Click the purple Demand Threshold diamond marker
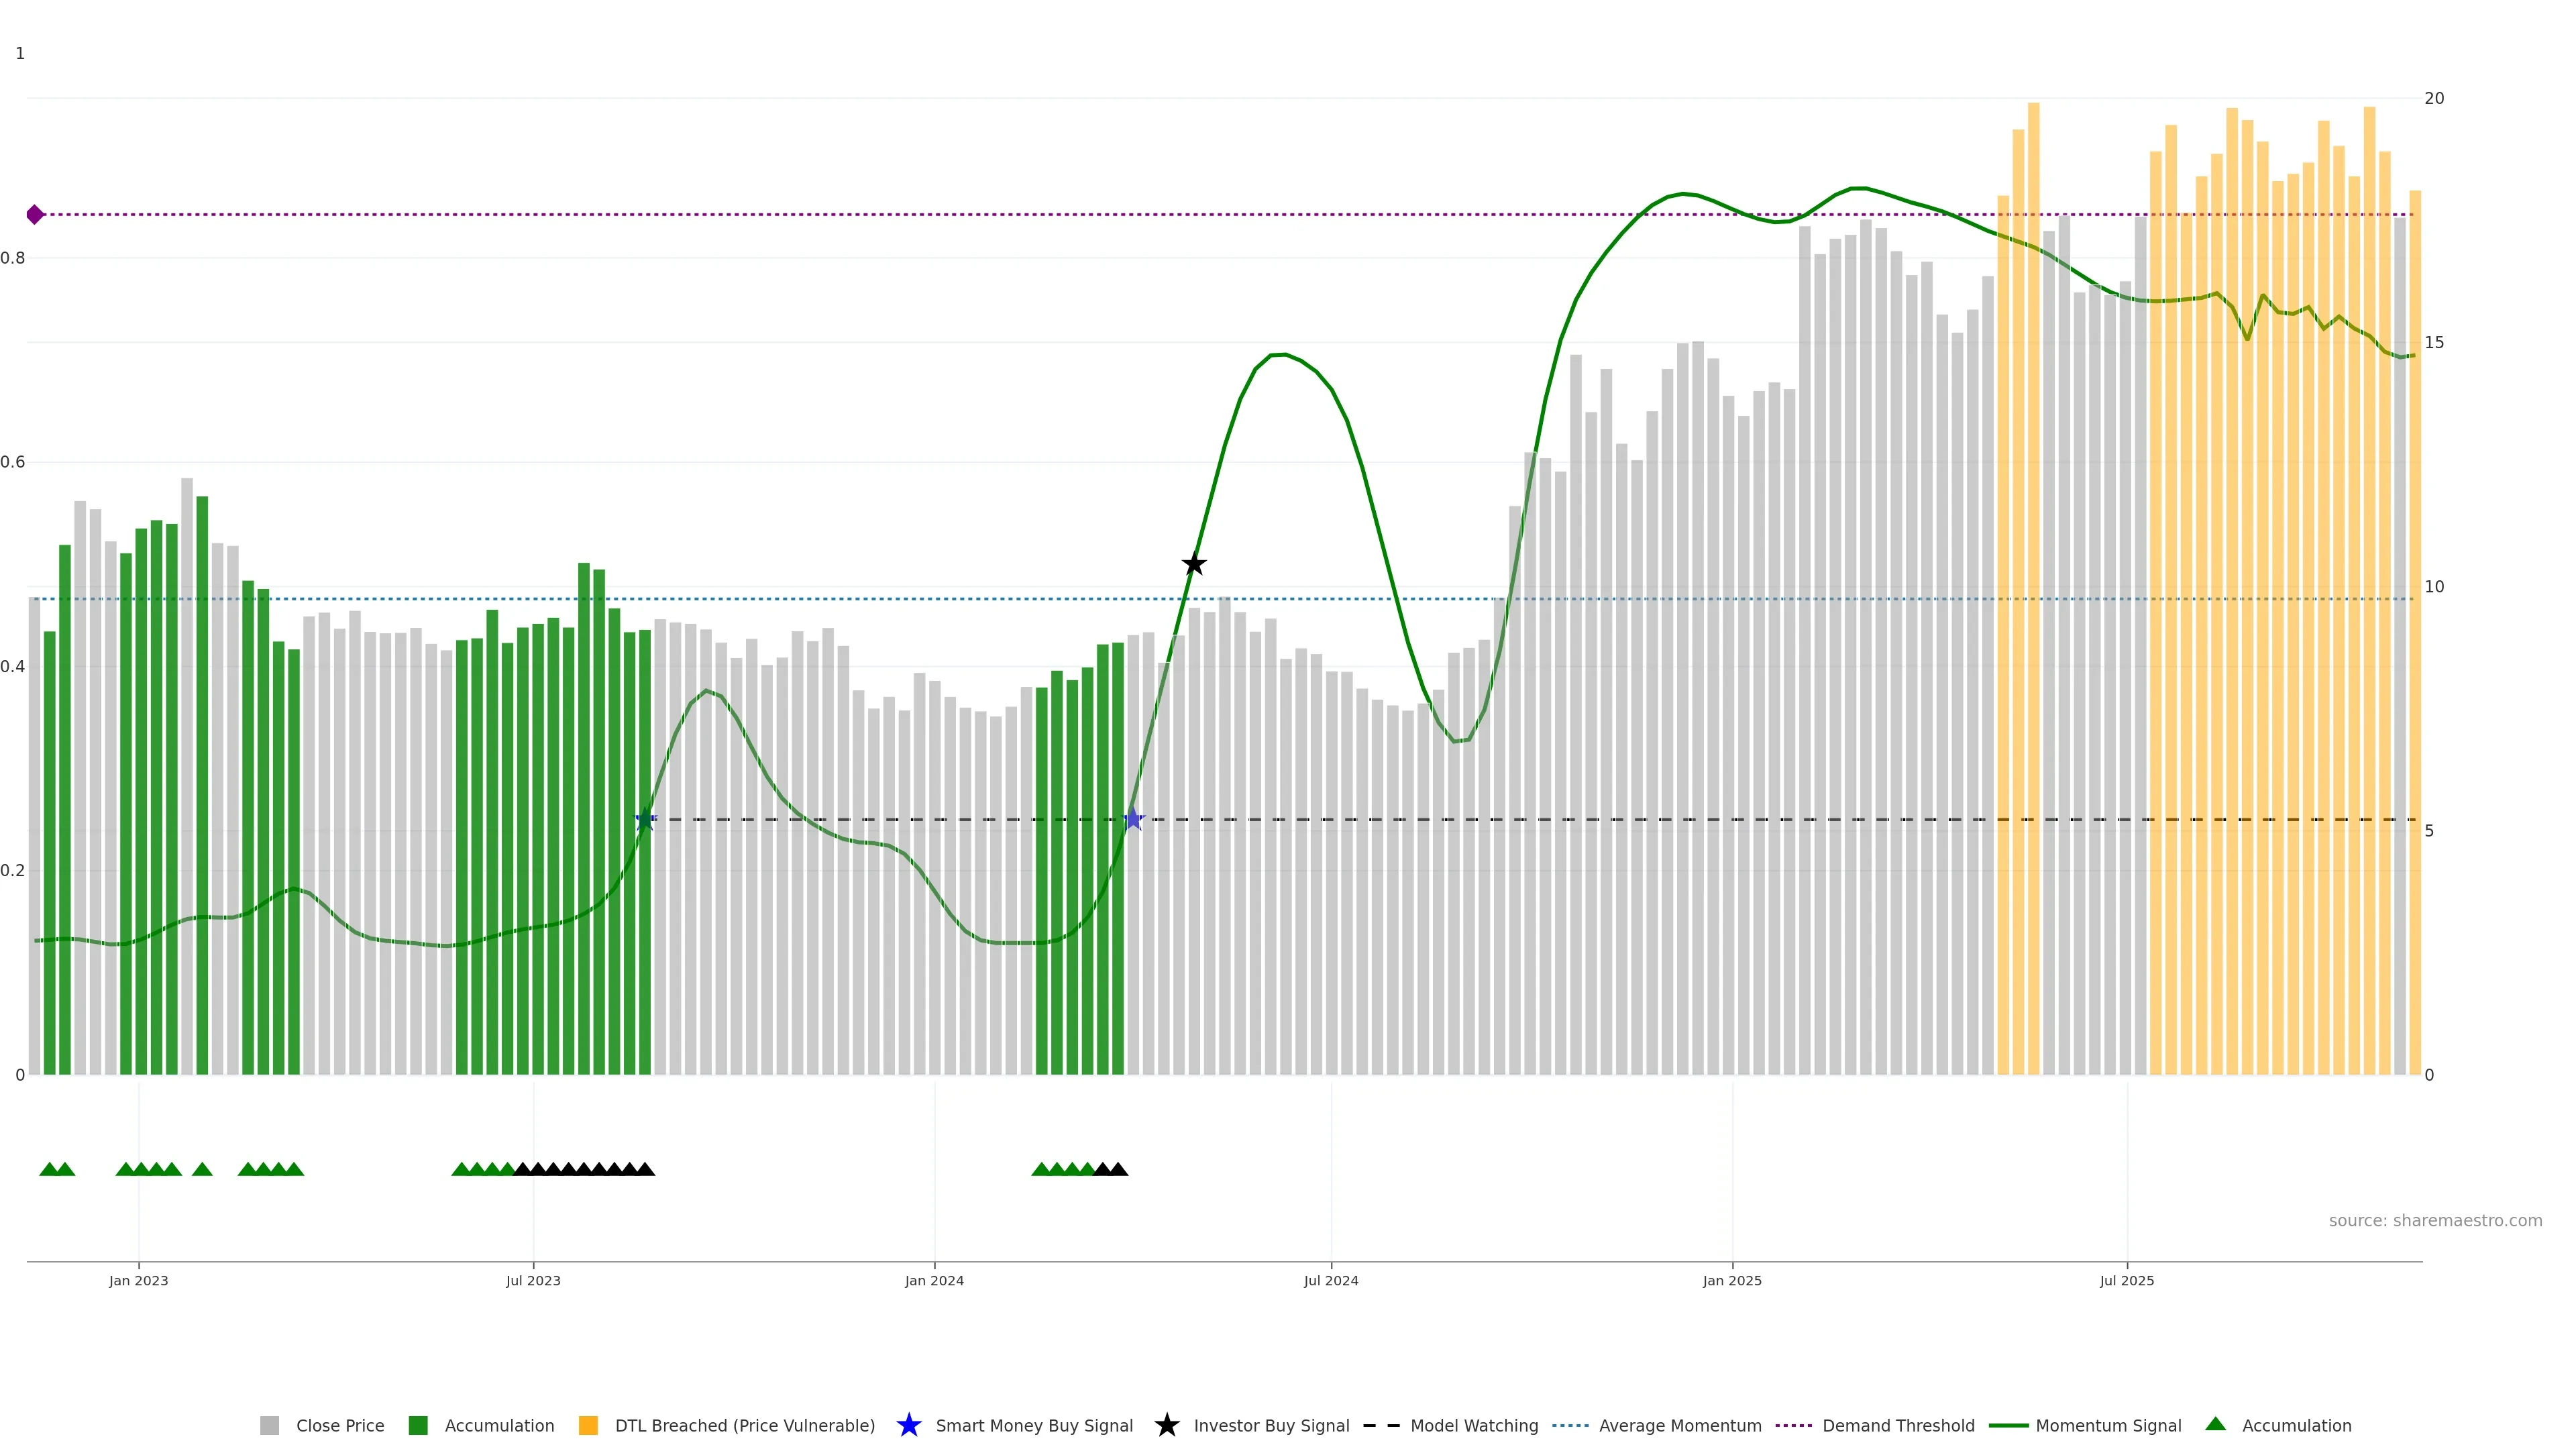The height and width of the screenshot is (1449, 2576). [x=35, y=215]
